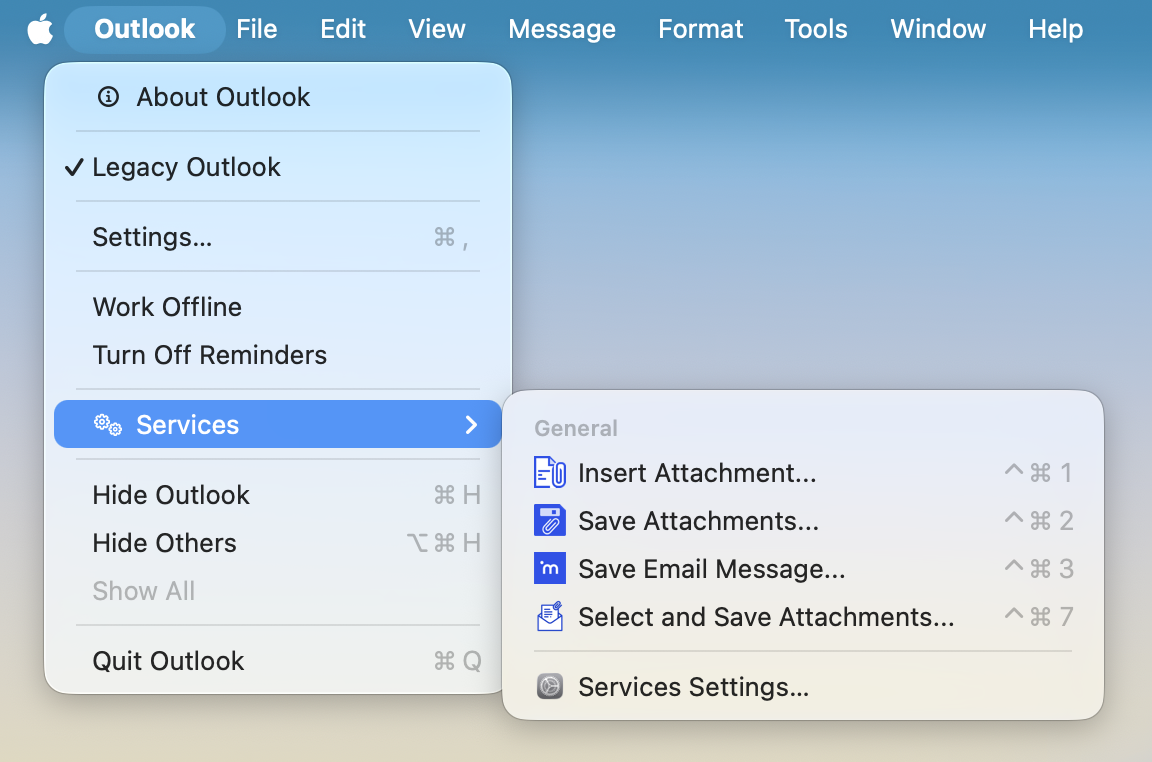Click the Save Email Message 'm' icon

550,568
